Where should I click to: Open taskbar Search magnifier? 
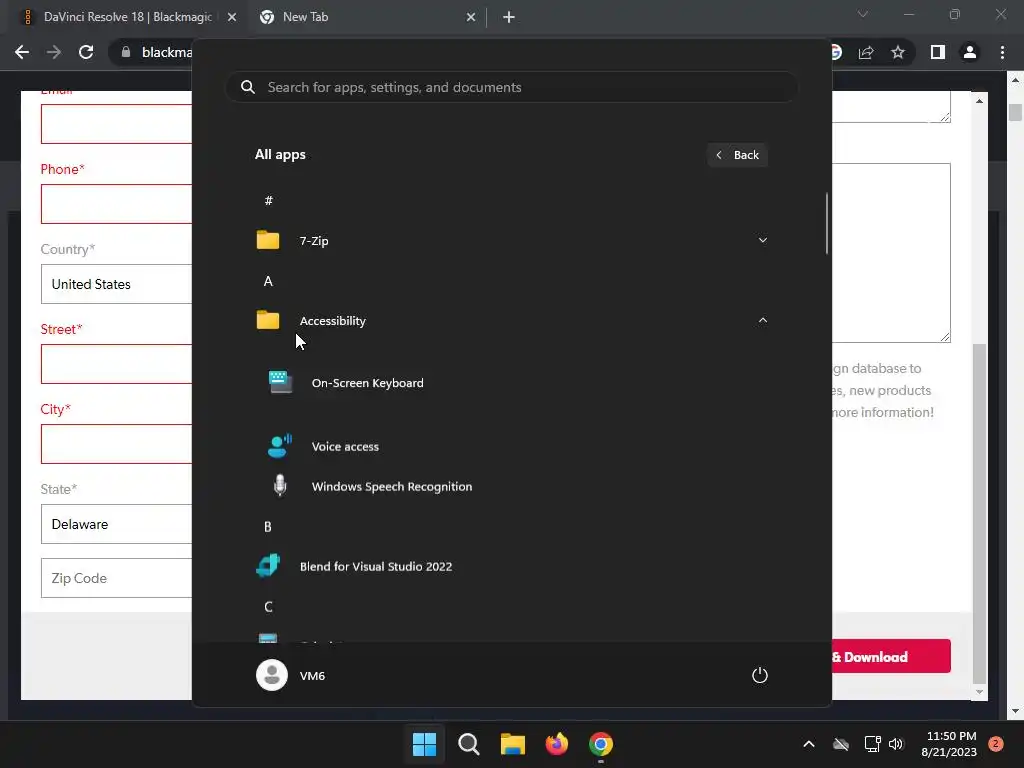(x=469, y=744)
